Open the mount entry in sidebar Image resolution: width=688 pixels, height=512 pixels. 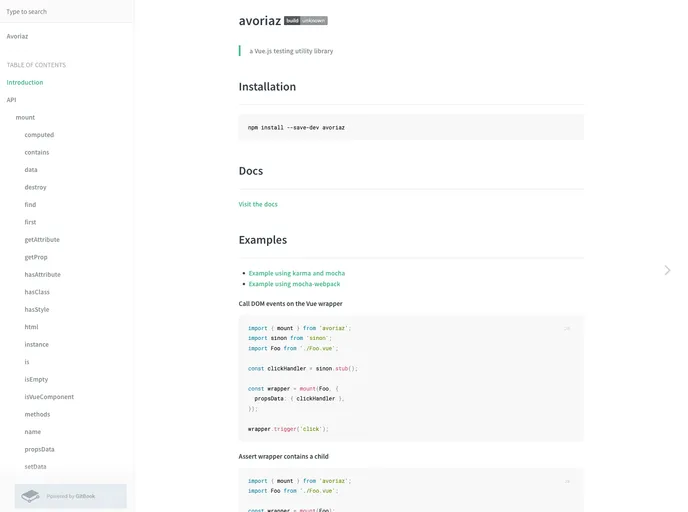coord(25,117)
